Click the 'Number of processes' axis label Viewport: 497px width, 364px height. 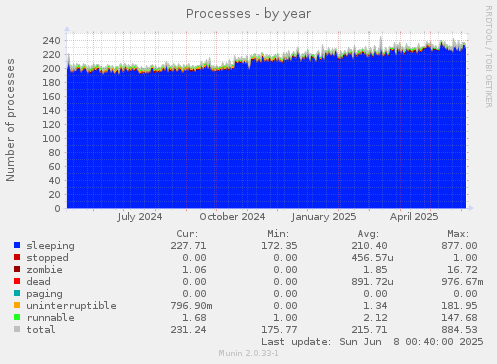tap(10, 120)
